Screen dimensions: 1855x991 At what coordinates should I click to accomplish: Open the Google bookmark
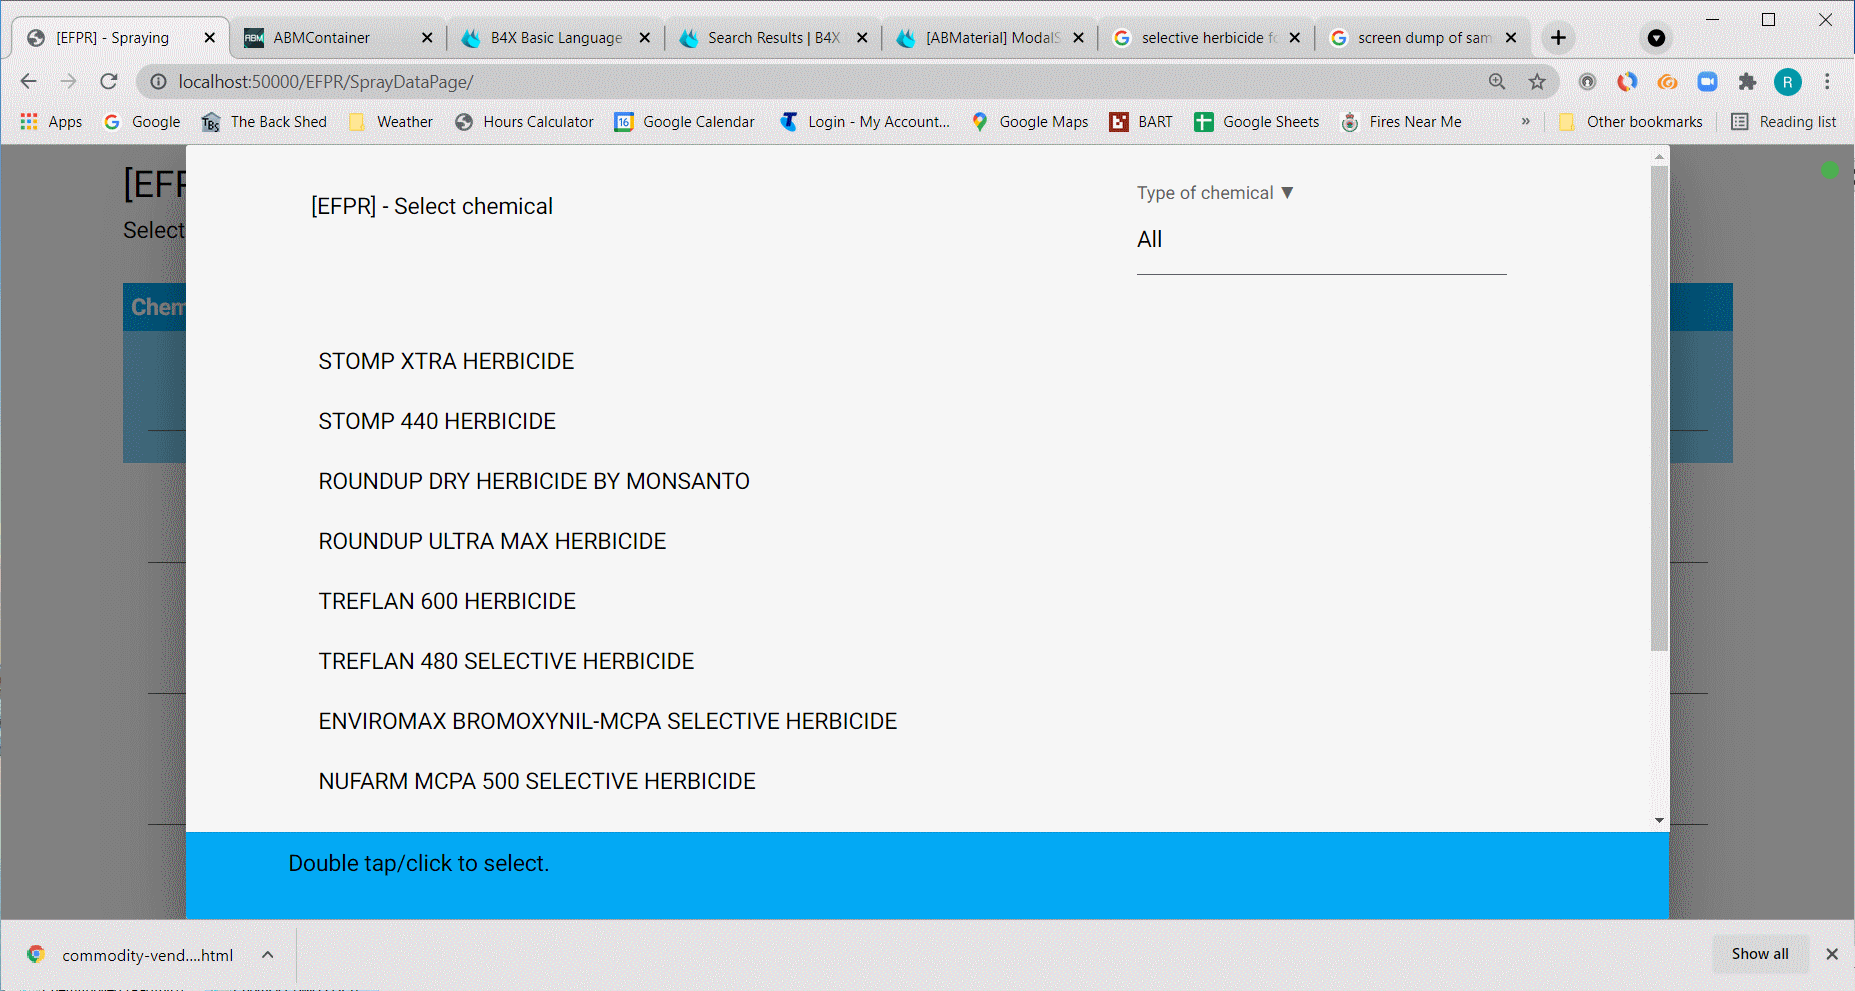tap(142, 121)
